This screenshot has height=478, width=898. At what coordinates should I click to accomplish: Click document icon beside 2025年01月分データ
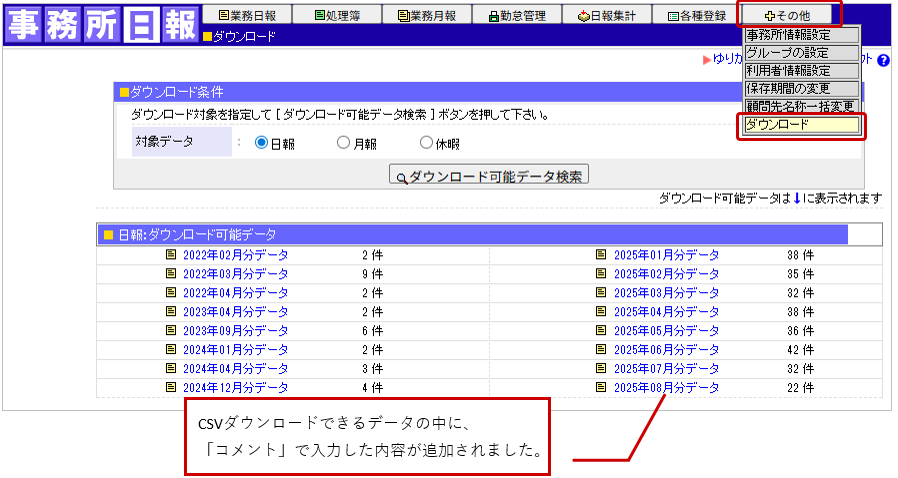(601, 254)
